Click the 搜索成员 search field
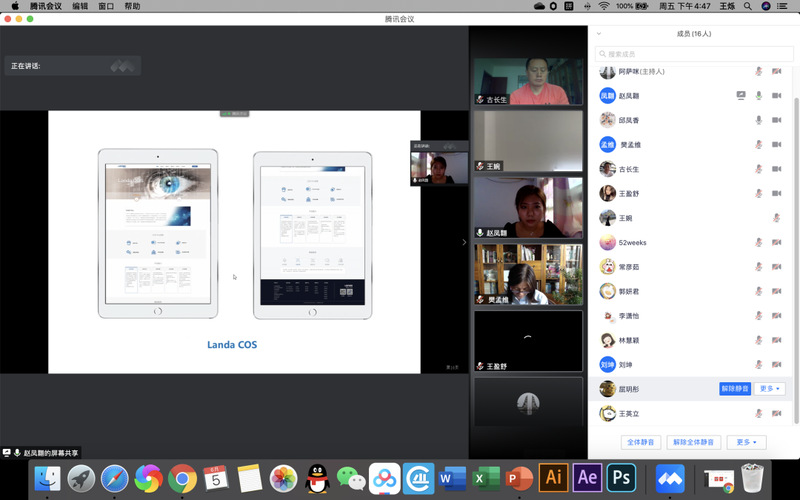 (693, 54)
